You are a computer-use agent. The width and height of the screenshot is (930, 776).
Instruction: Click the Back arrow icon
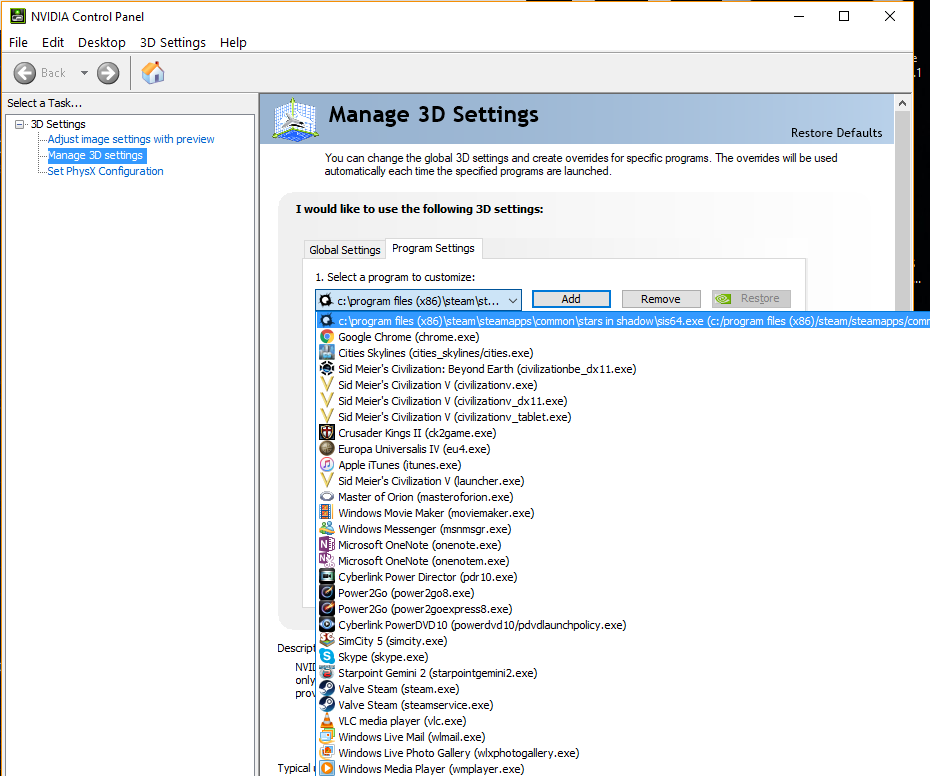25,73
